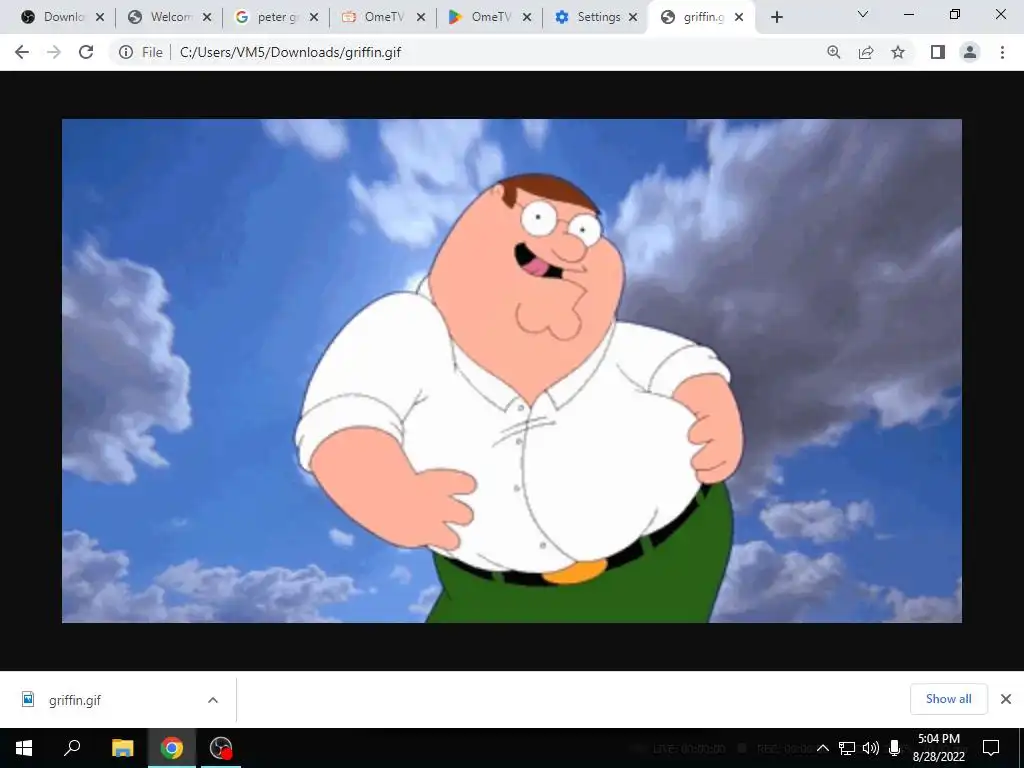The image size is (1024, 768).
Task: Open Windows taskbar search
Action: [x=72, y=748]
